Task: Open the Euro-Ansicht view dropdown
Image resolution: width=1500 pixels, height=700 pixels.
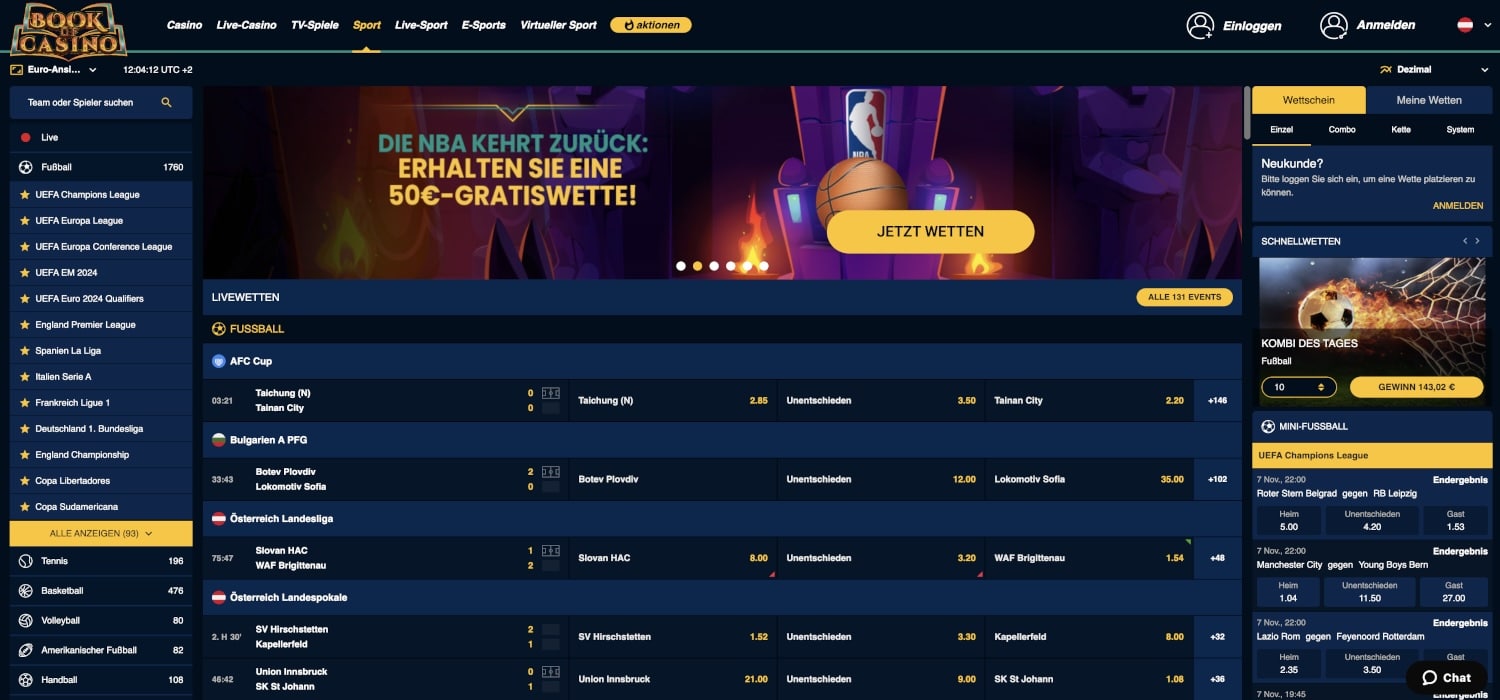Action: pyautogui.click(x=54, y=70)
